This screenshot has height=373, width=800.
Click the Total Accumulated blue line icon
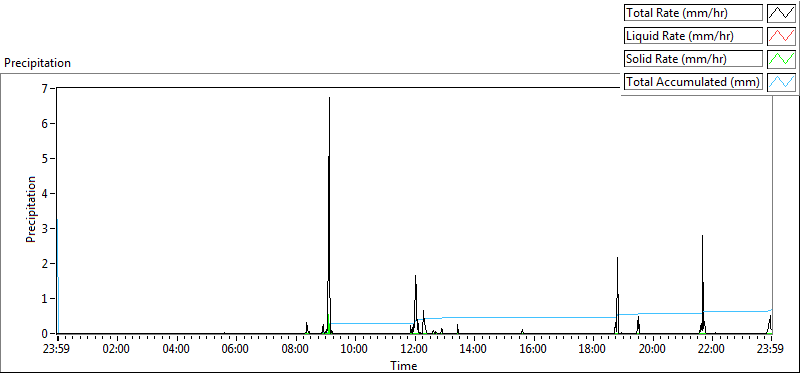[x=781, y=82]
